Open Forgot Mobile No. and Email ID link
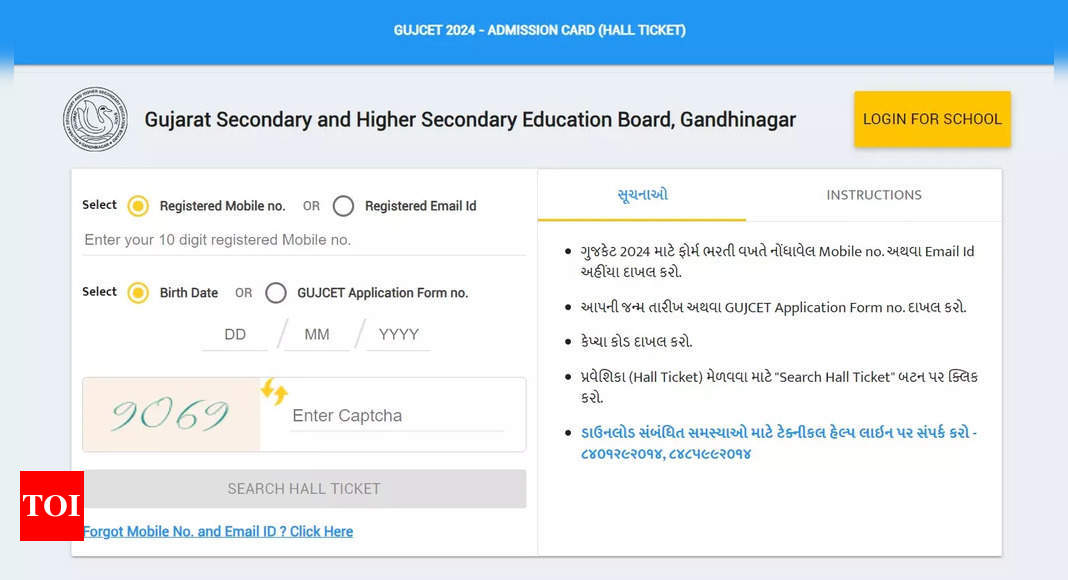Viewport: 1068px width, 580px height. (218, 531)
